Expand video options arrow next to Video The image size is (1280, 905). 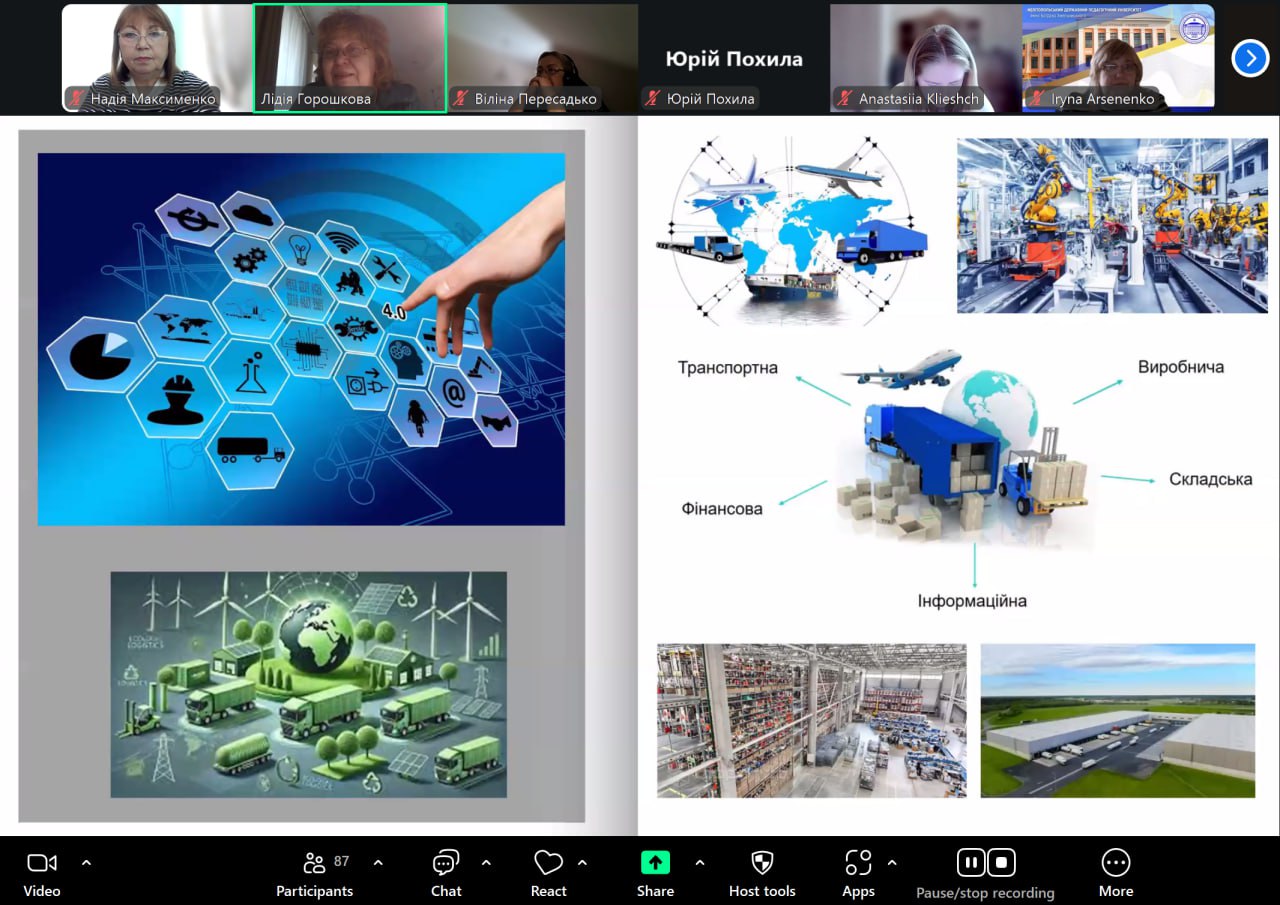[x=86, y=862]
